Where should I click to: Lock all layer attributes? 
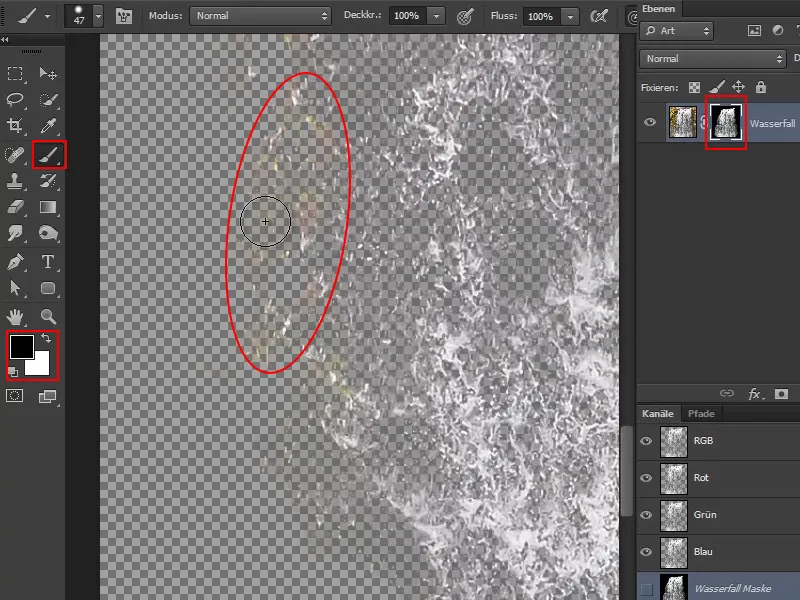point(761,87)
